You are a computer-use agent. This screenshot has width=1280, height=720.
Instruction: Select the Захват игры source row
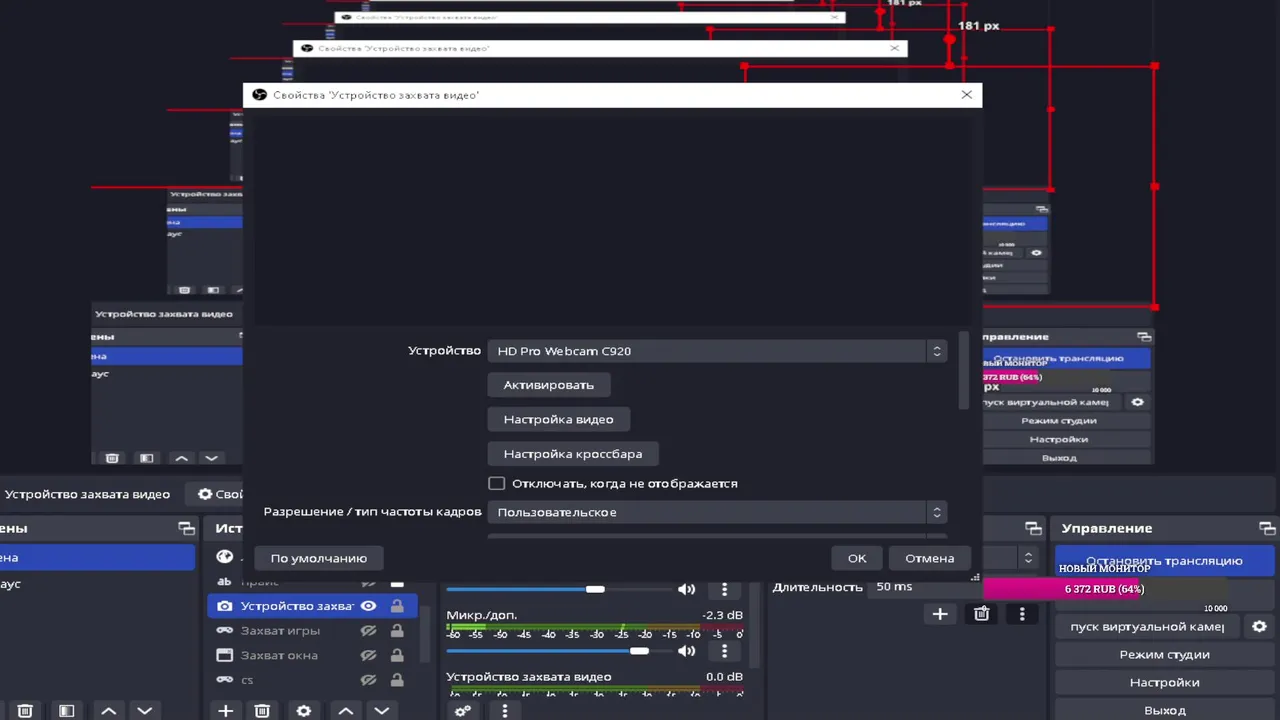pos(312,631)
